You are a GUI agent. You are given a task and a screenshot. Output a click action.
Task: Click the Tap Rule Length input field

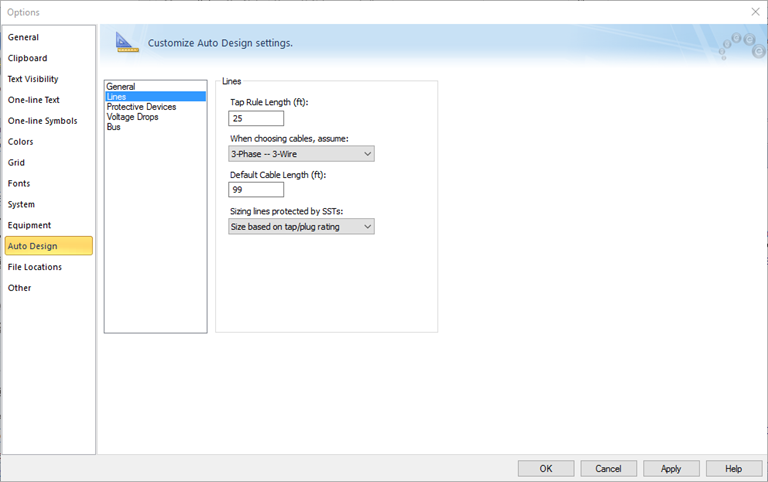coord(256,118)
